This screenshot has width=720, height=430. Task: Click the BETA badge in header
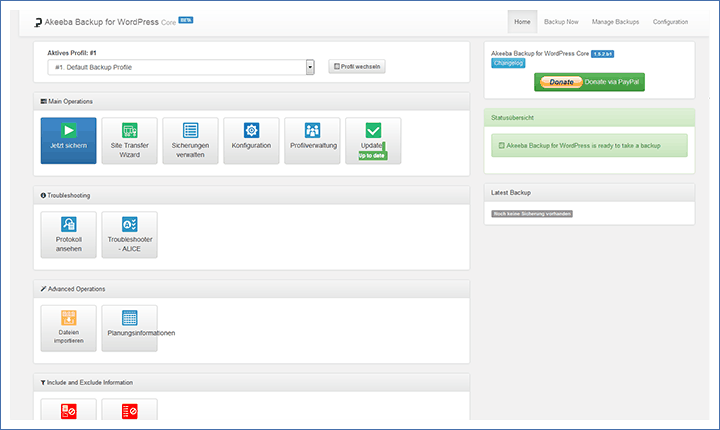pyautogui.click(x=186, y=20)
